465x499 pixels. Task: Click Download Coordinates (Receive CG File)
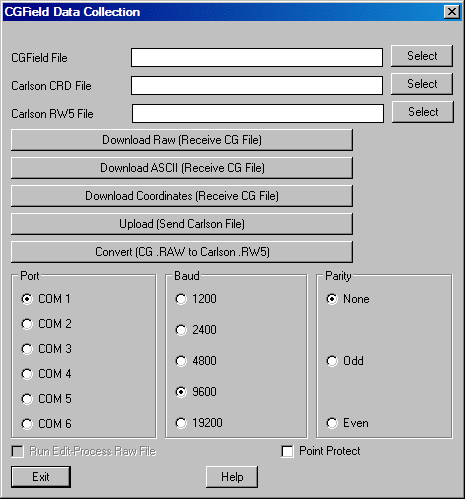click(x=182, y=196)
